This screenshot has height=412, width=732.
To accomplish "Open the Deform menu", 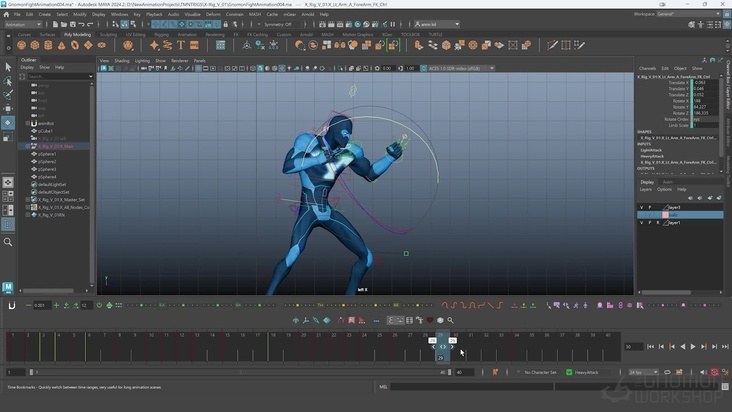I will pyautogui.click(x=213, y=14).
